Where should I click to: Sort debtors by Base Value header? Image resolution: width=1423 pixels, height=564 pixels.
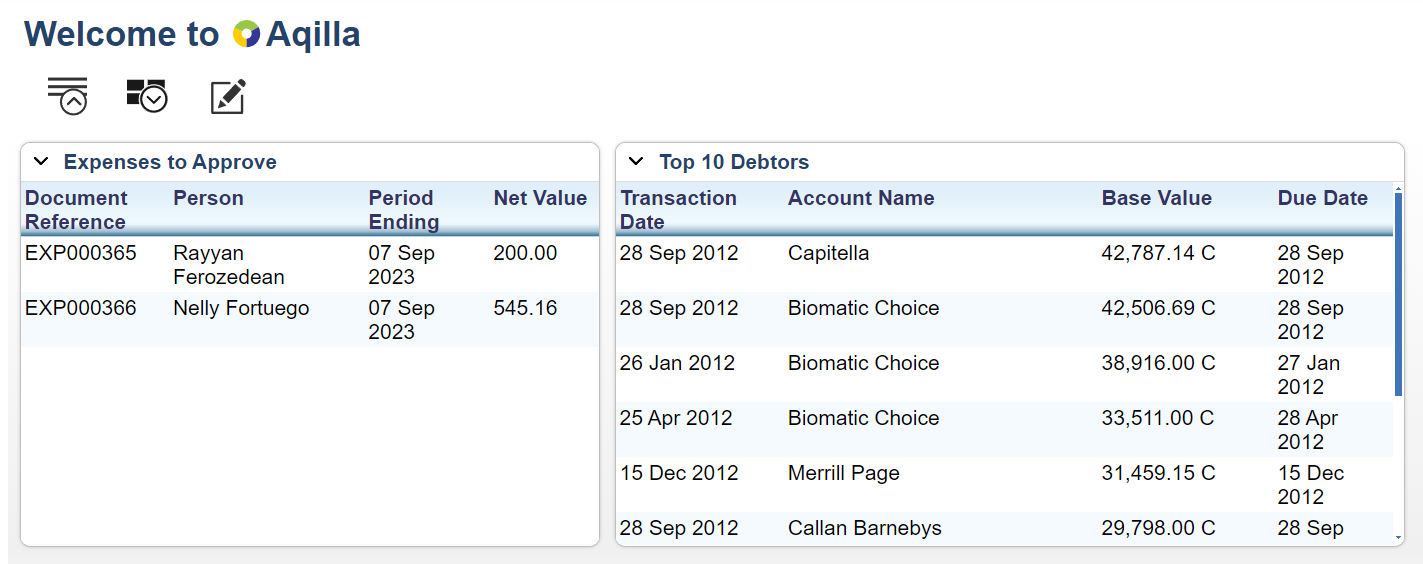1156,198
